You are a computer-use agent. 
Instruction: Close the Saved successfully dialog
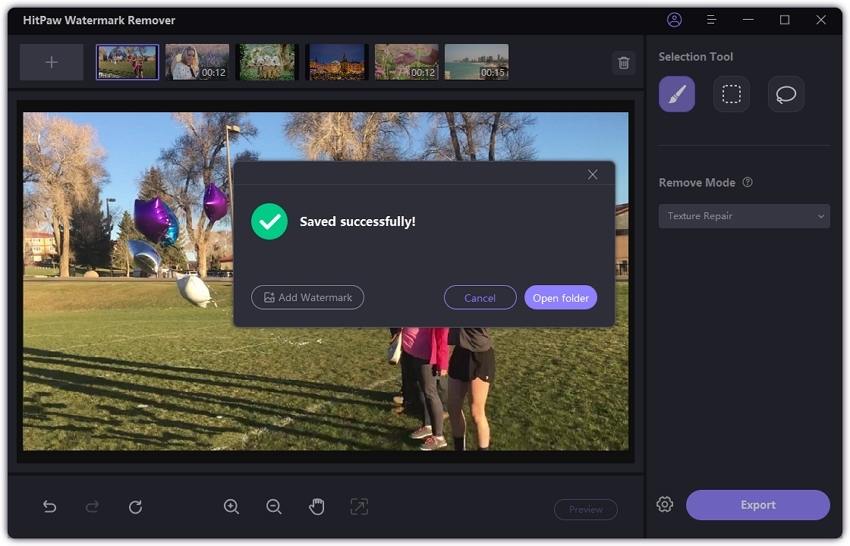pos(593,175)
